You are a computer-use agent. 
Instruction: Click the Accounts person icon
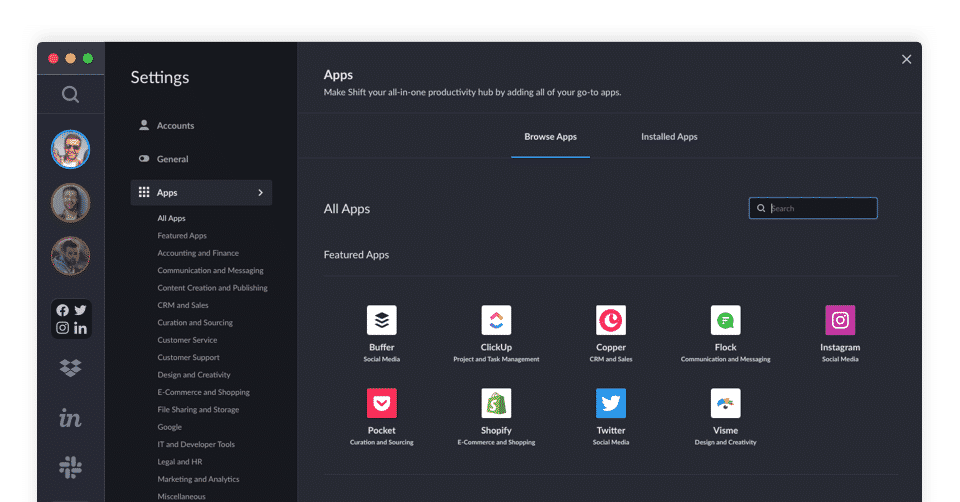pos(144,125)
